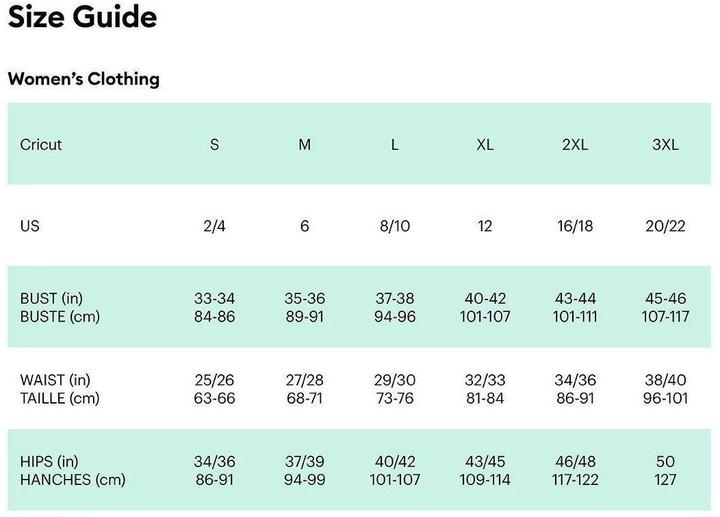This screenshot has height=517, width=720.
Task: Click the 40-42 bust measurement
Action: coord(485,299)
